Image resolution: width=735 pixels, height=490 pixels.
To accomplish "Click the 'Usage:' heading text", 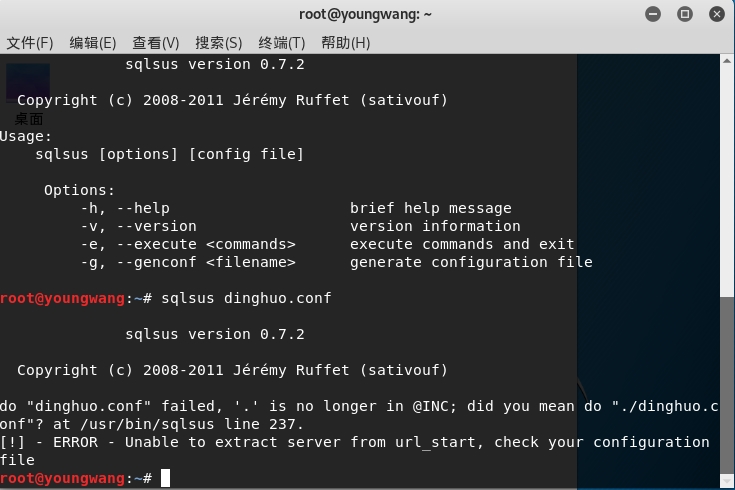I will pyautogui.click(x=26, y=136).
